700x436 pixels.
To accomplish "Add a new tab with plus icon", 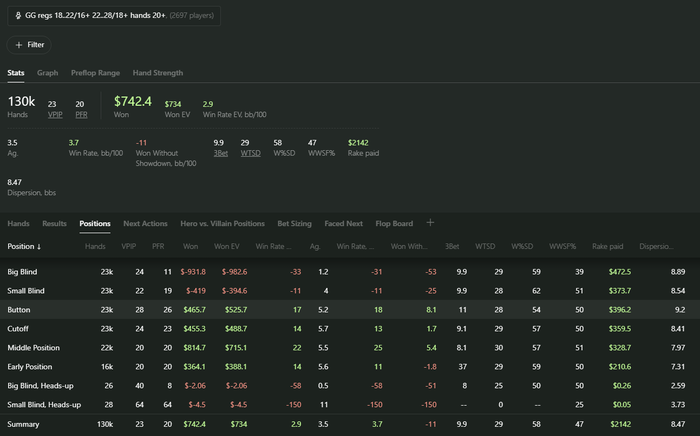I will pos(430,223).
